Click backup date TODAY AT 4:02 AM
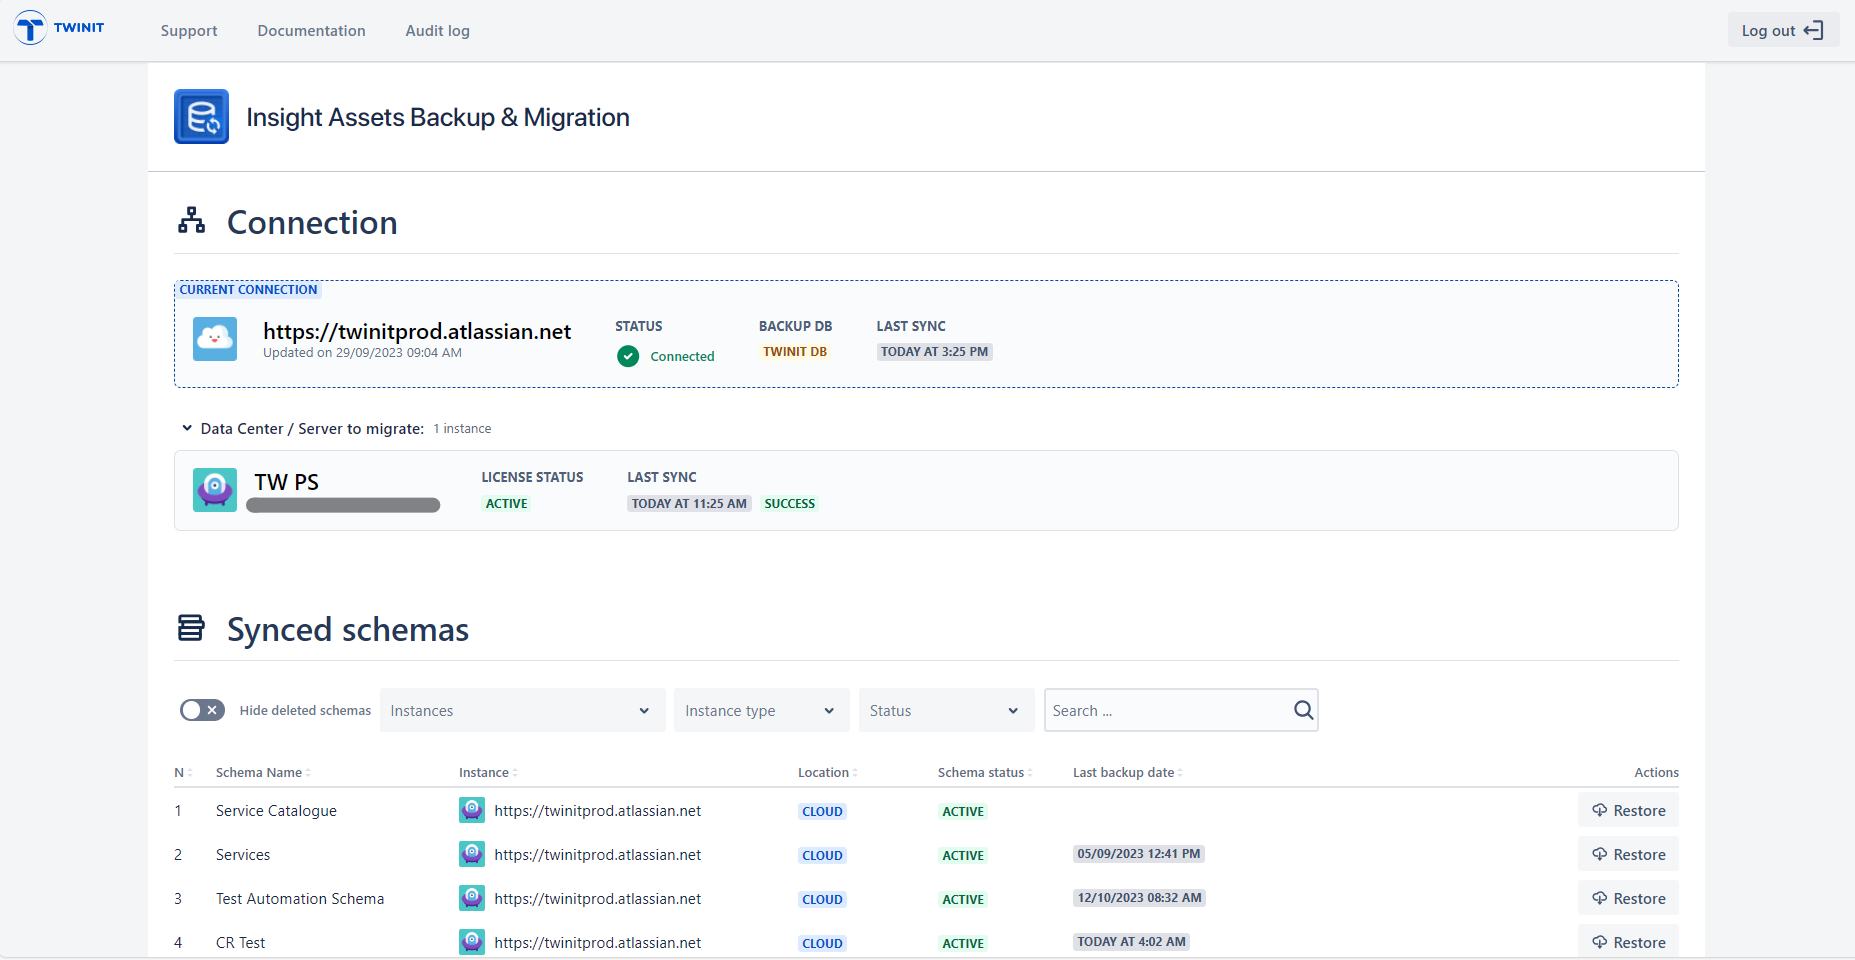 tap(1131, 942)
